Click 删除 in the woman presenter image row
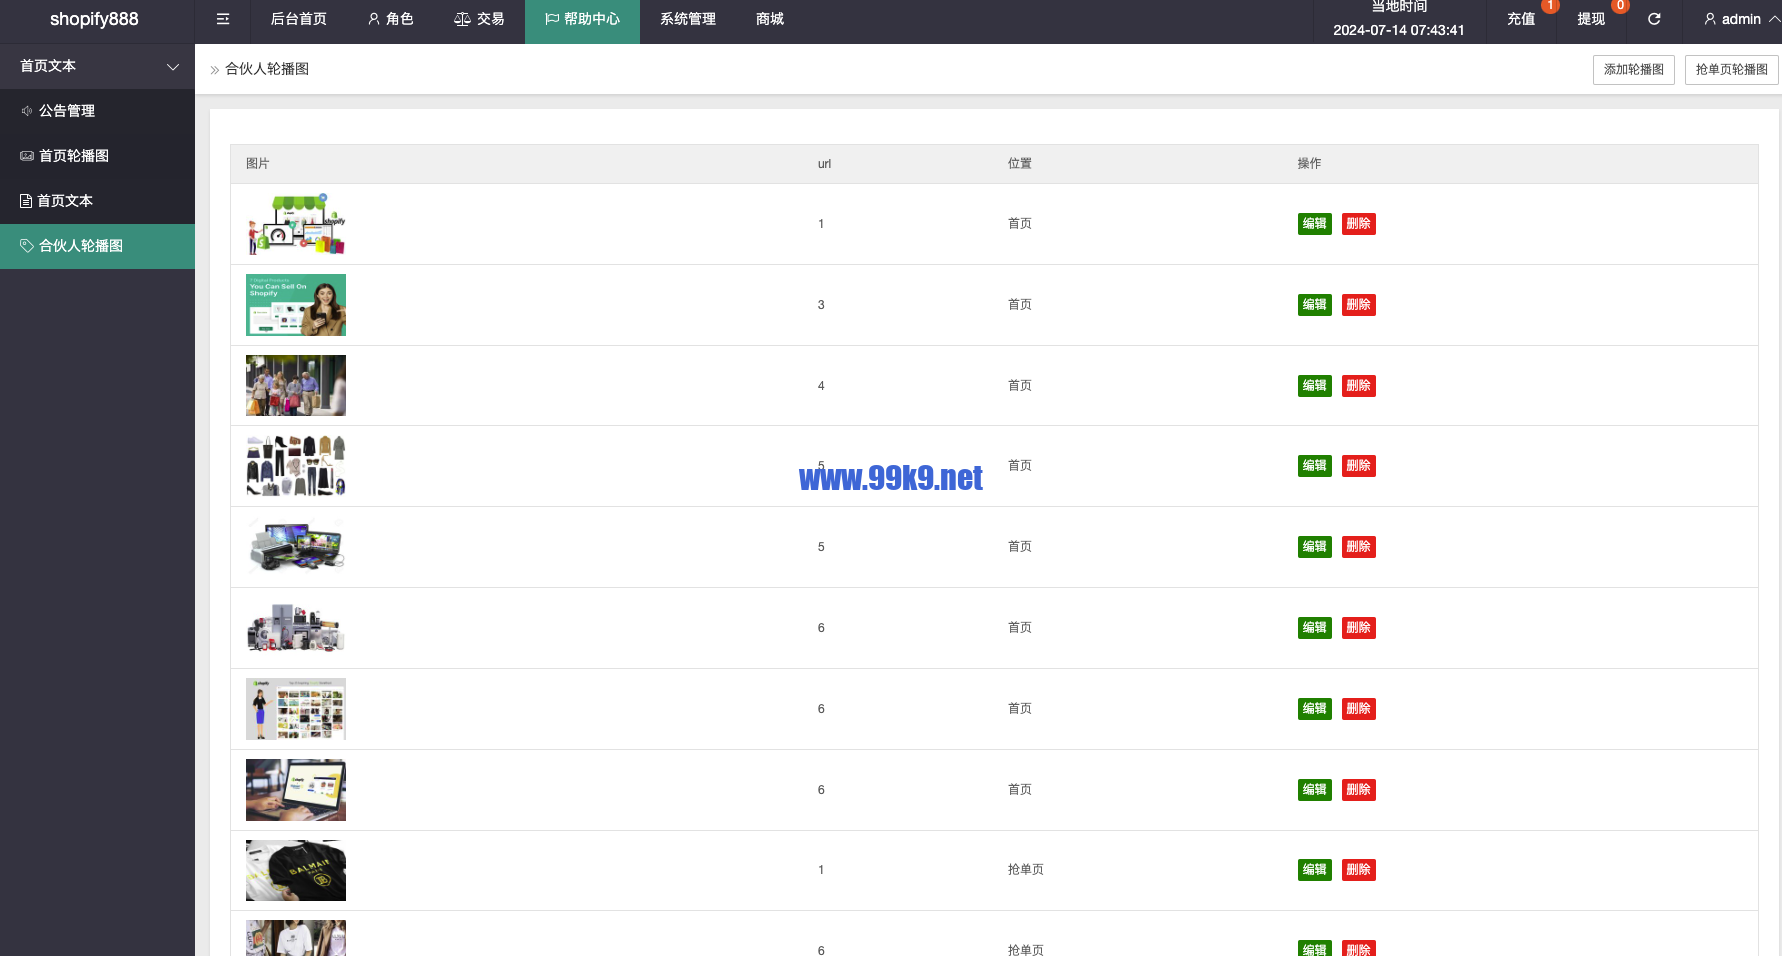Viewport: 1782px width, 956px height. point(1359,709)
